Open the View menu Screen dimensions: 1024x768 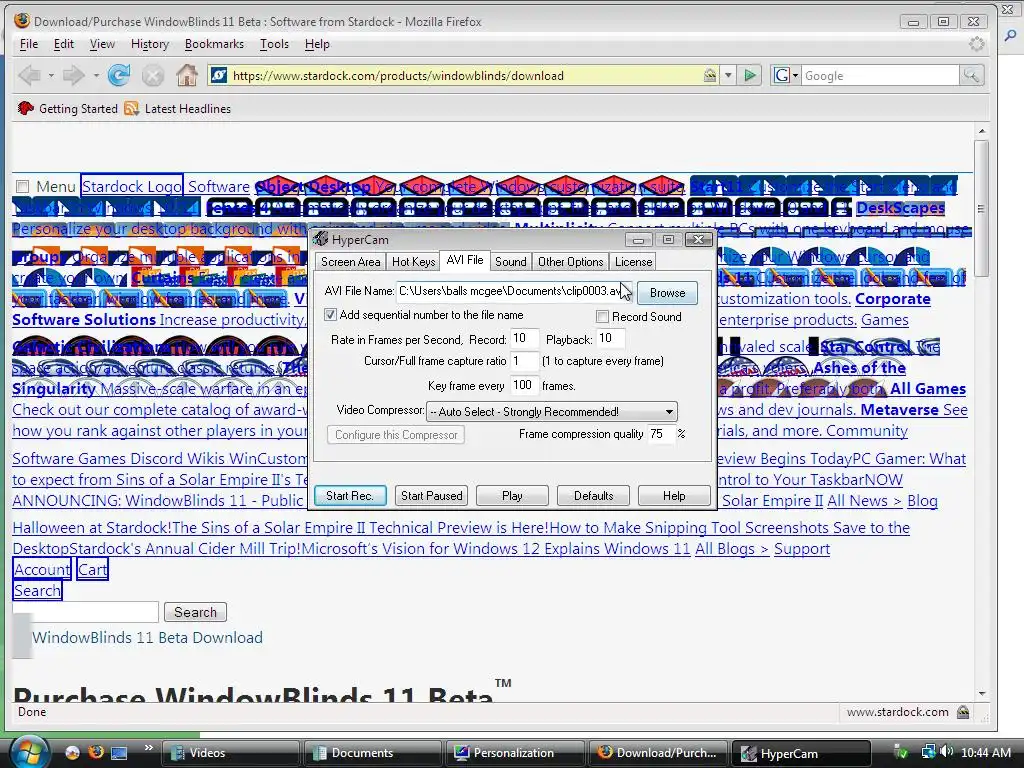[x=102, y=44]
